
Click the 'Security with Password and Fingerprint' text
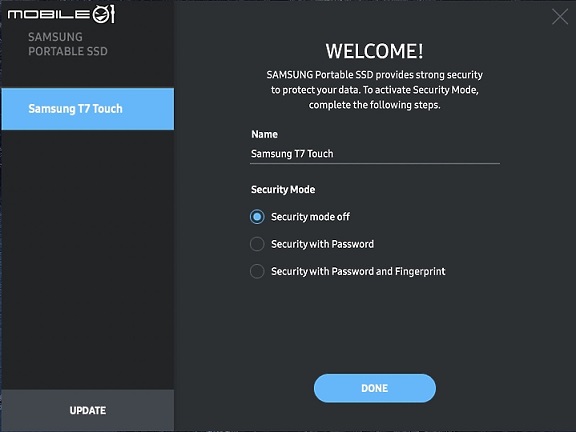(x=358, y=271)
